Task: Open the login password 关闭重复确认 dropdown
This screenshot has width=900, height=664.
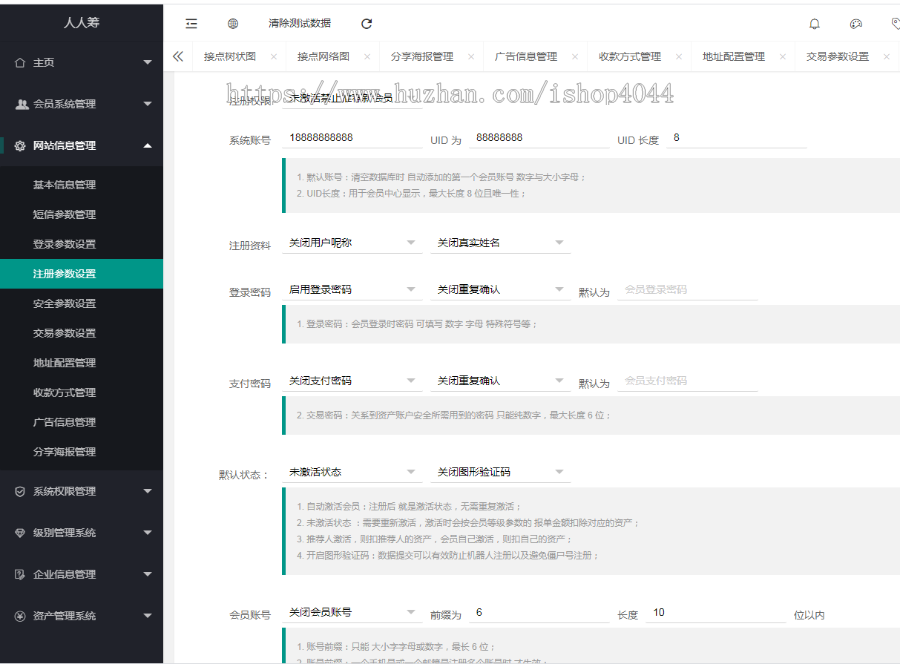Action: (x=501, y=290)
